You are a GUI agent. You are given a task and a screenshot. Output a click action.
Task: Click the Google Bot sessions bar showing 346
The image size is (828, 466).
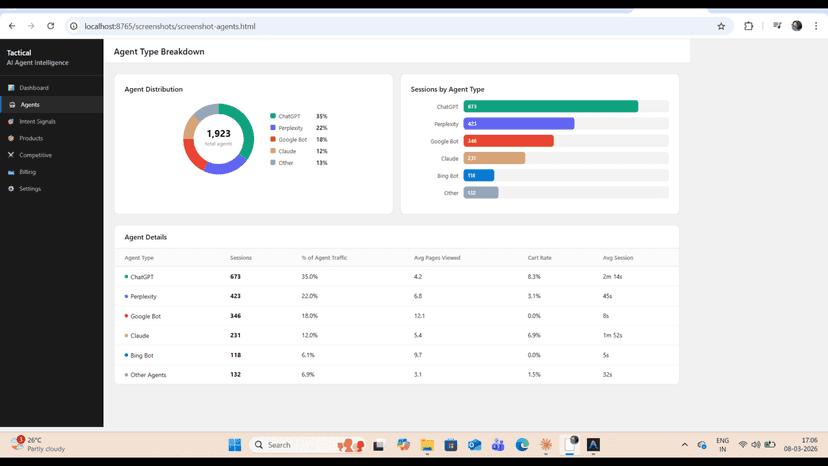[x=509, y=141]
